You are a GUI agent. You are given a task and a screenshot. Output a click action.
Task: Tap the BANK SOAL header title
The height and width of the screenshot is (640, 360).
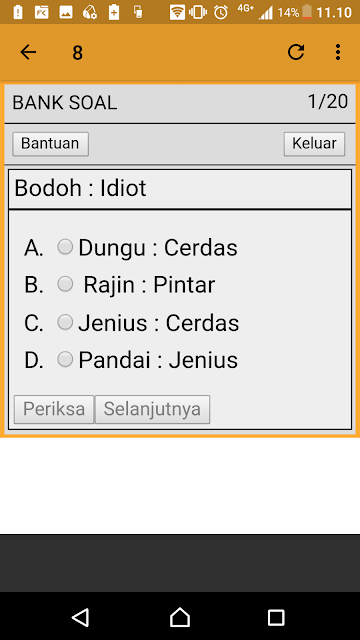tap(65, 103)
